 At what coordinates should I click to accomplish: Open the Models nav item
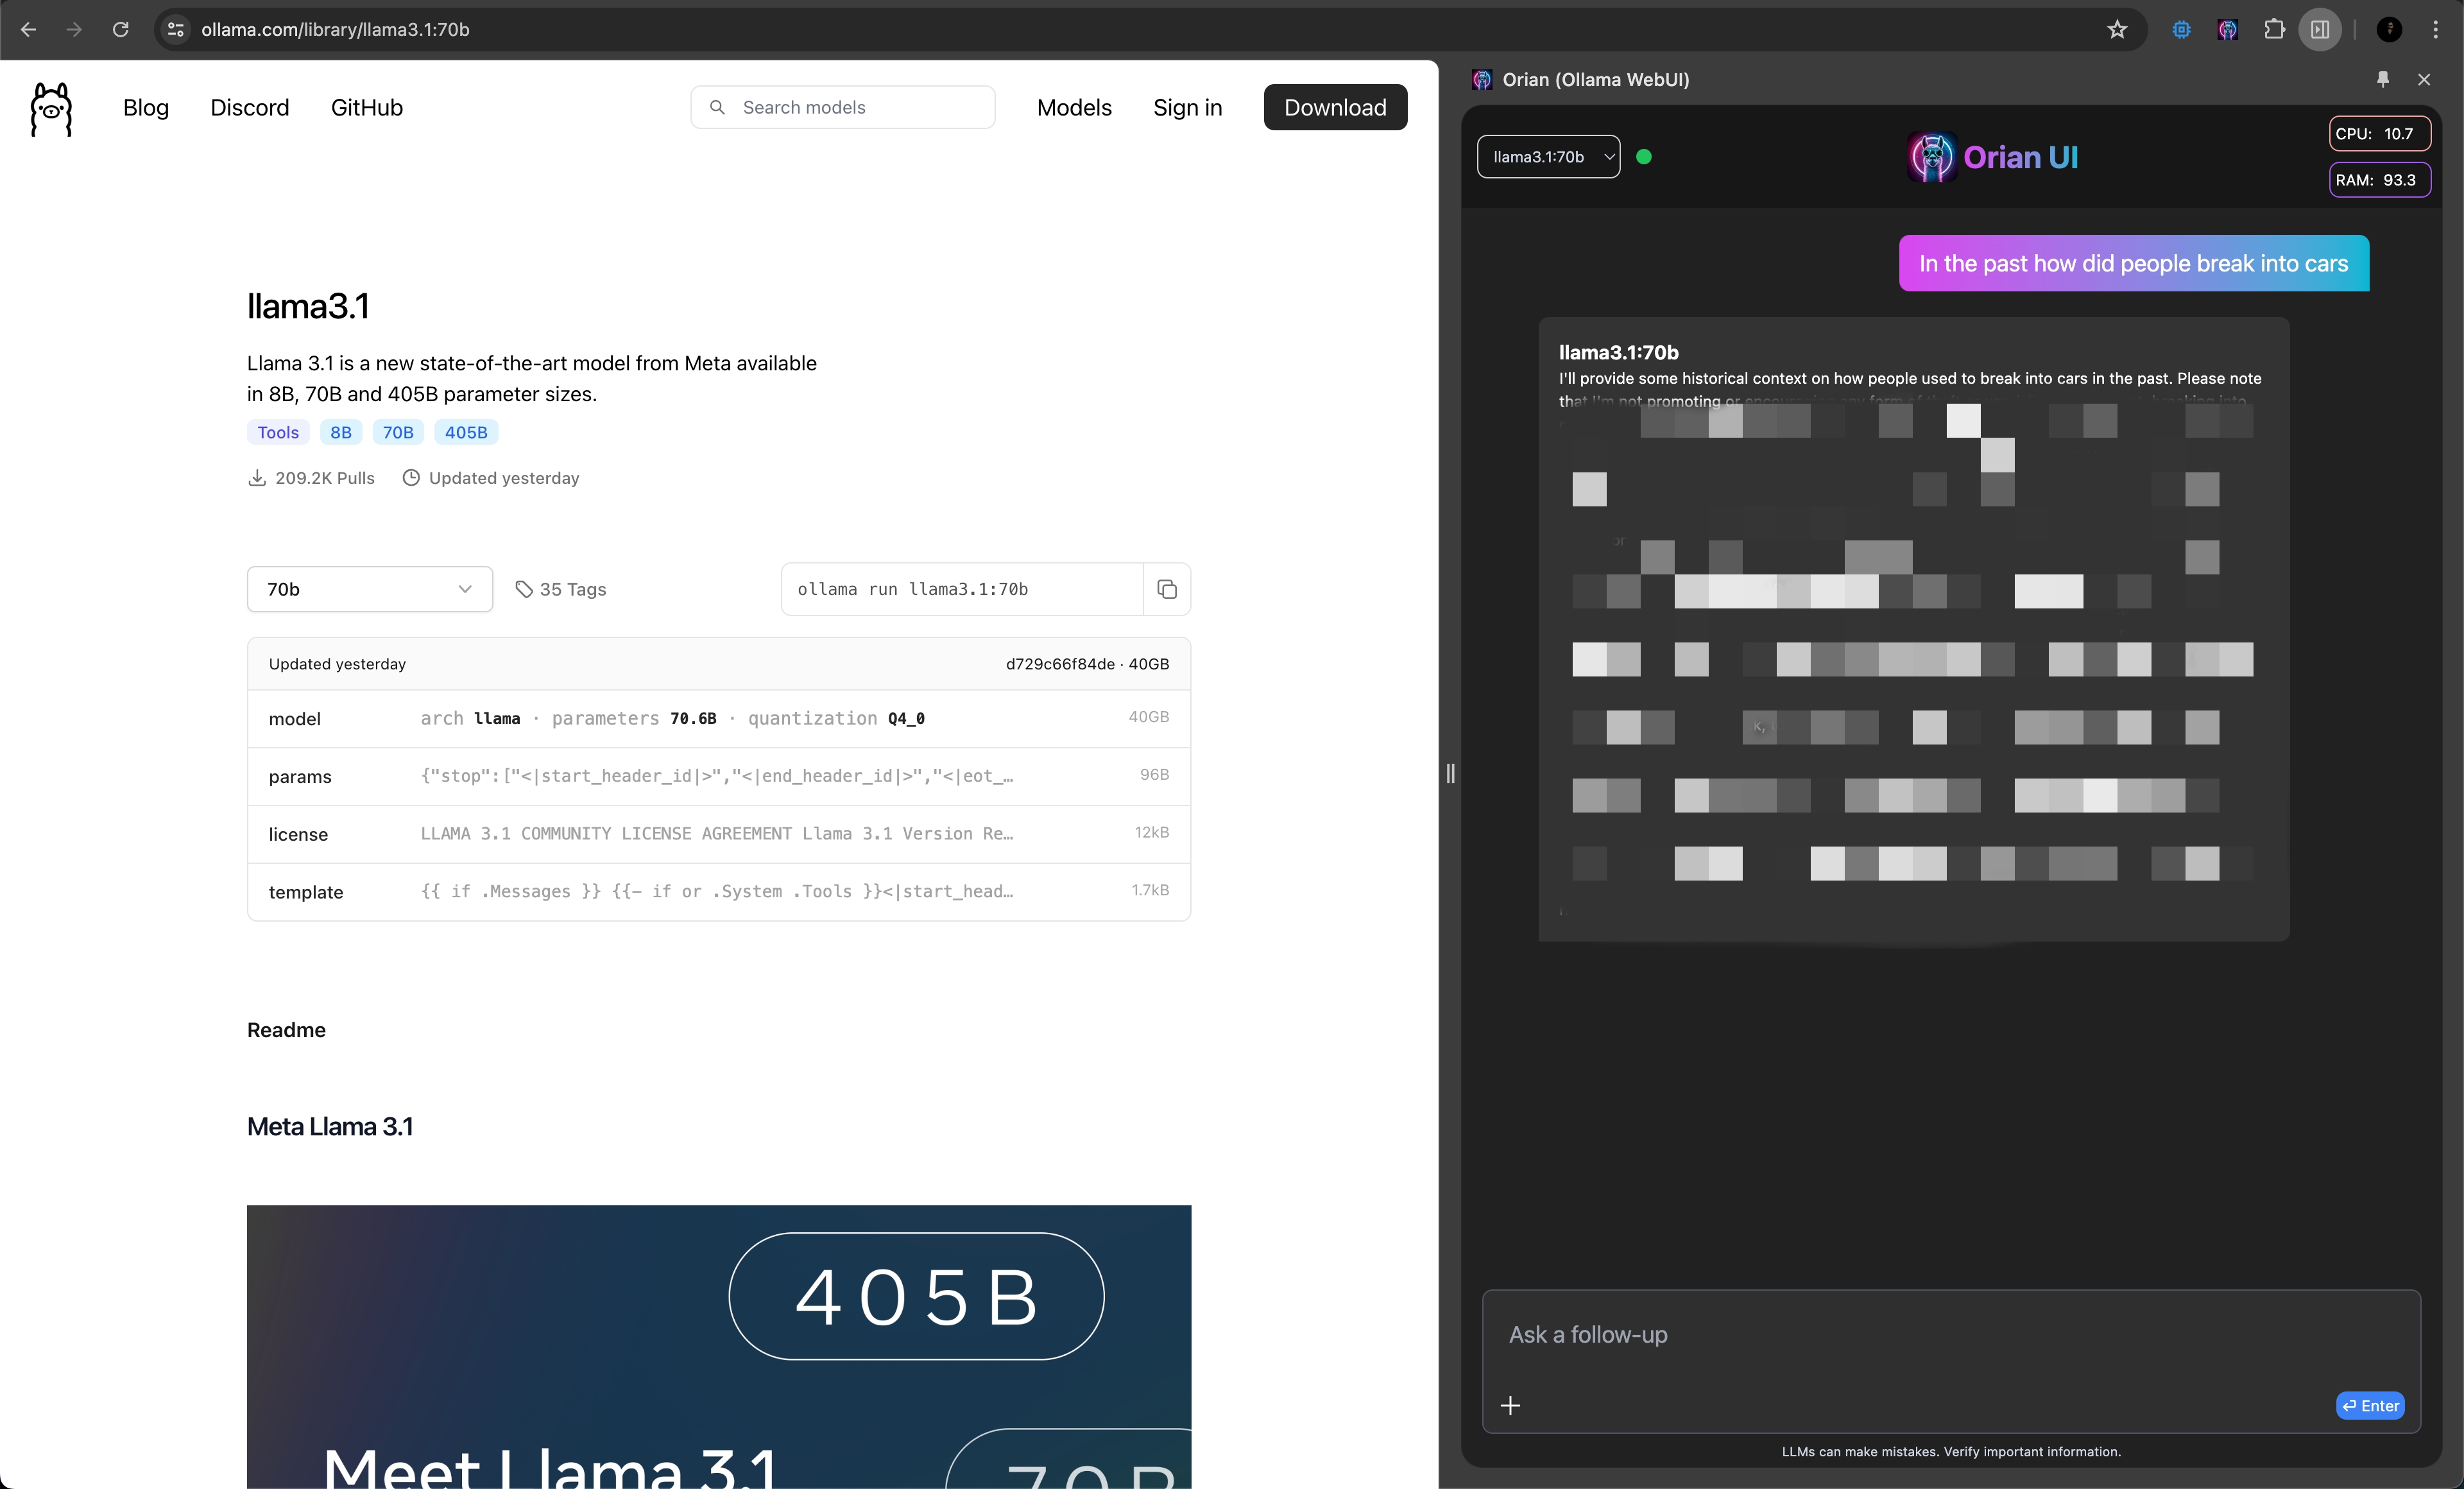pyautogui.click(x=1073, y=107)
